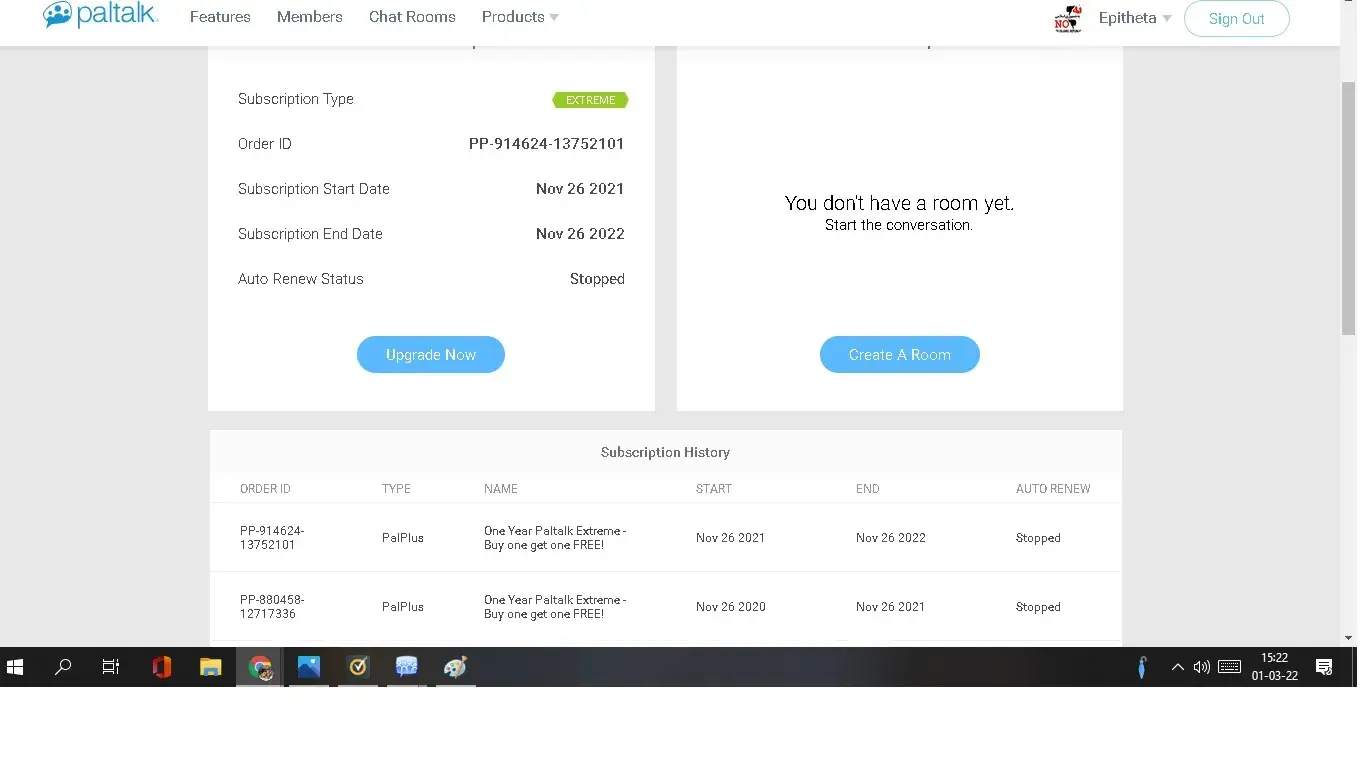Click the Sign Out button
The image size is (1366, 768).
pyautogui.click(x=1237, y=18)
